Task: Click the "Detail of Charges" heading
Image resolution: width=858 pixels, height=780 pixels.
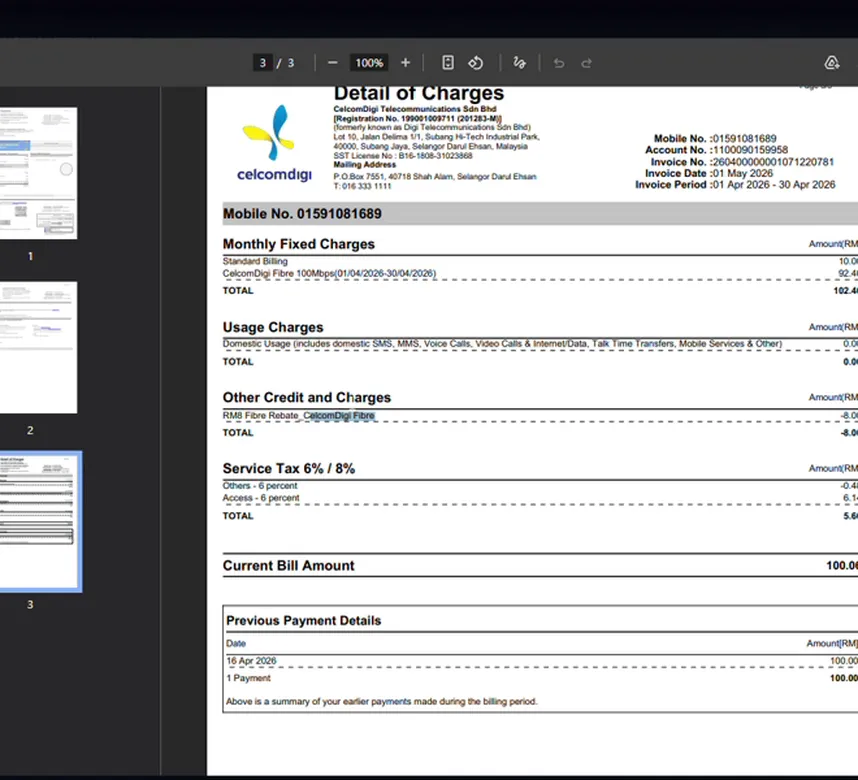Action: pyautogui.click(x=419, y=93)
